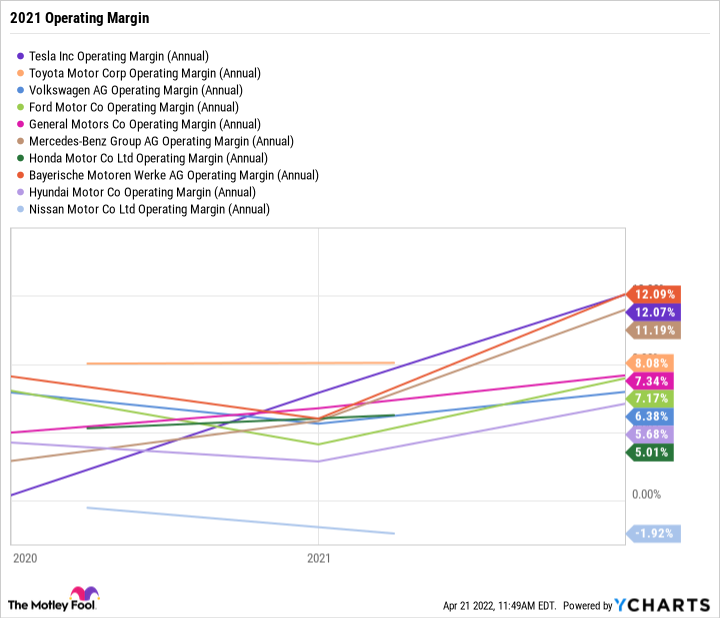Viewport: 720px width, 618px height.
Task: Select the Bayerische Motoren Werke AG legend label
Action: (174, 176)
